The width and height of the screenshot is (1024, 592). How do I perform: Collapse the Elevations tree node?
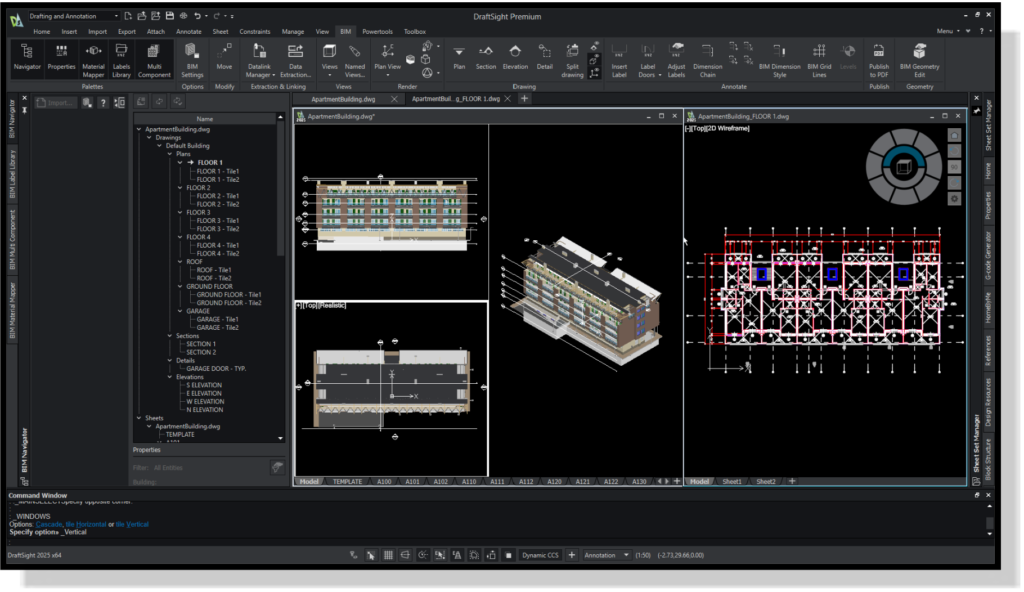[x=170, y=377]
